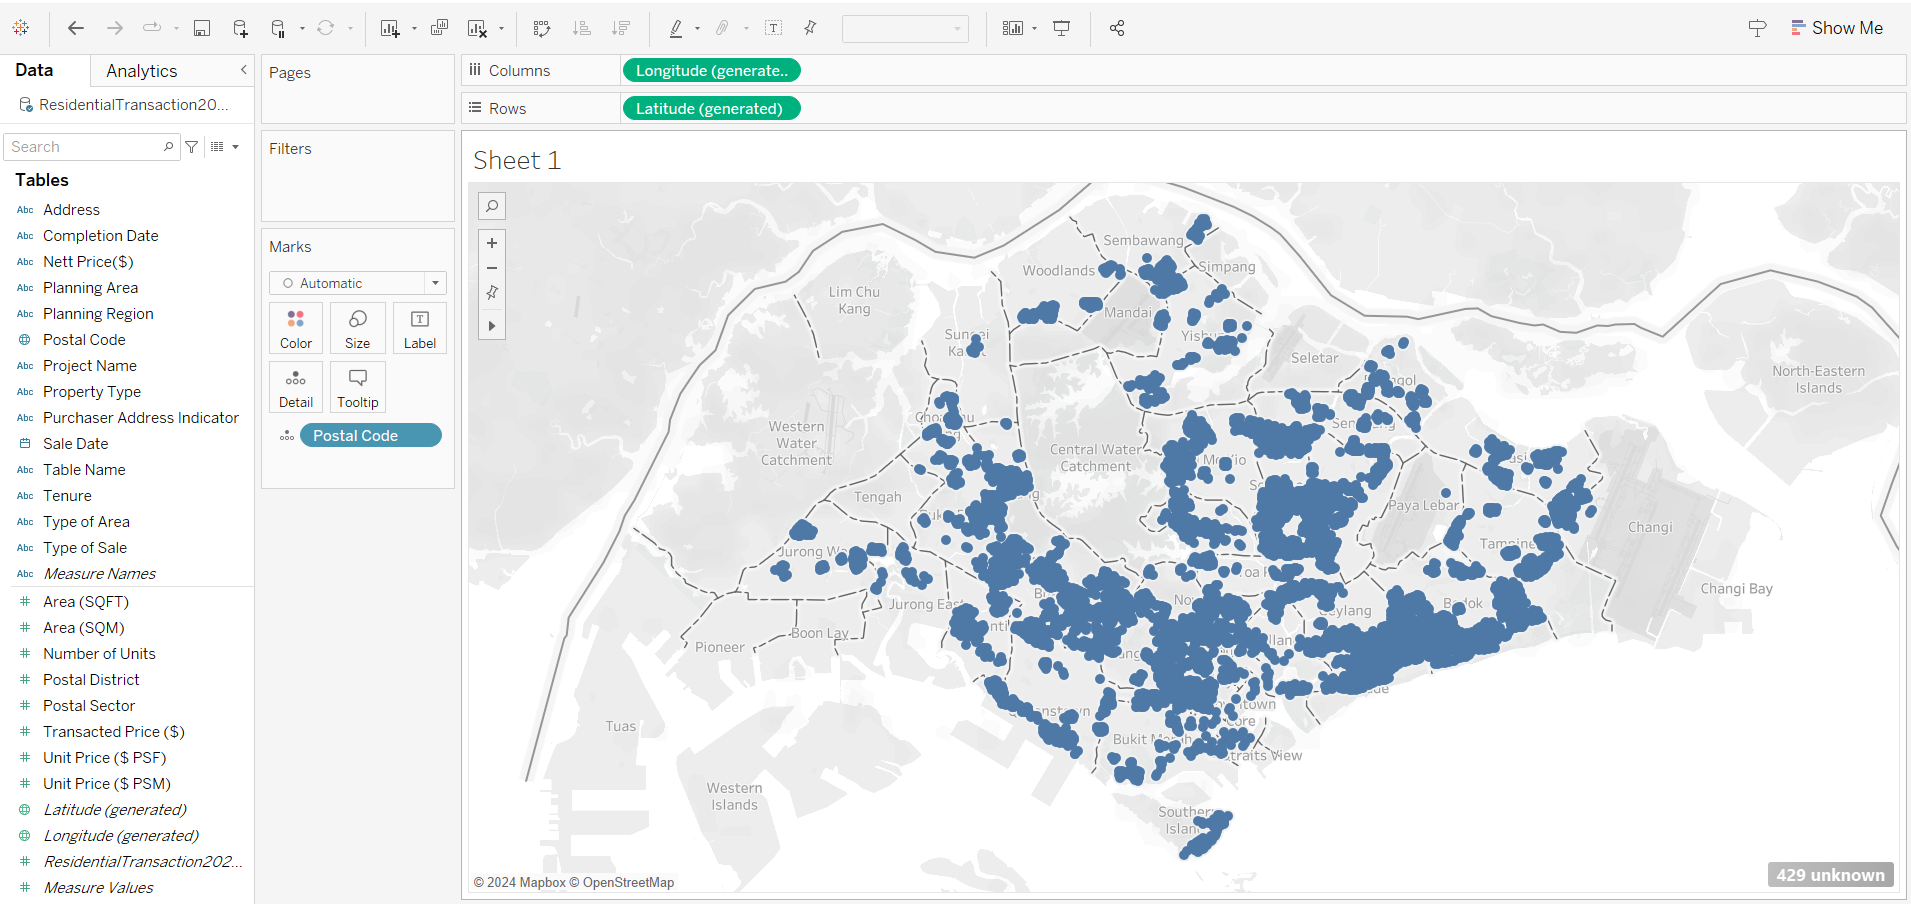Click the 429 unknown indicator
Image resolution: width=1911 pixels, height=904 pixels.
[x=1830, y=875]
